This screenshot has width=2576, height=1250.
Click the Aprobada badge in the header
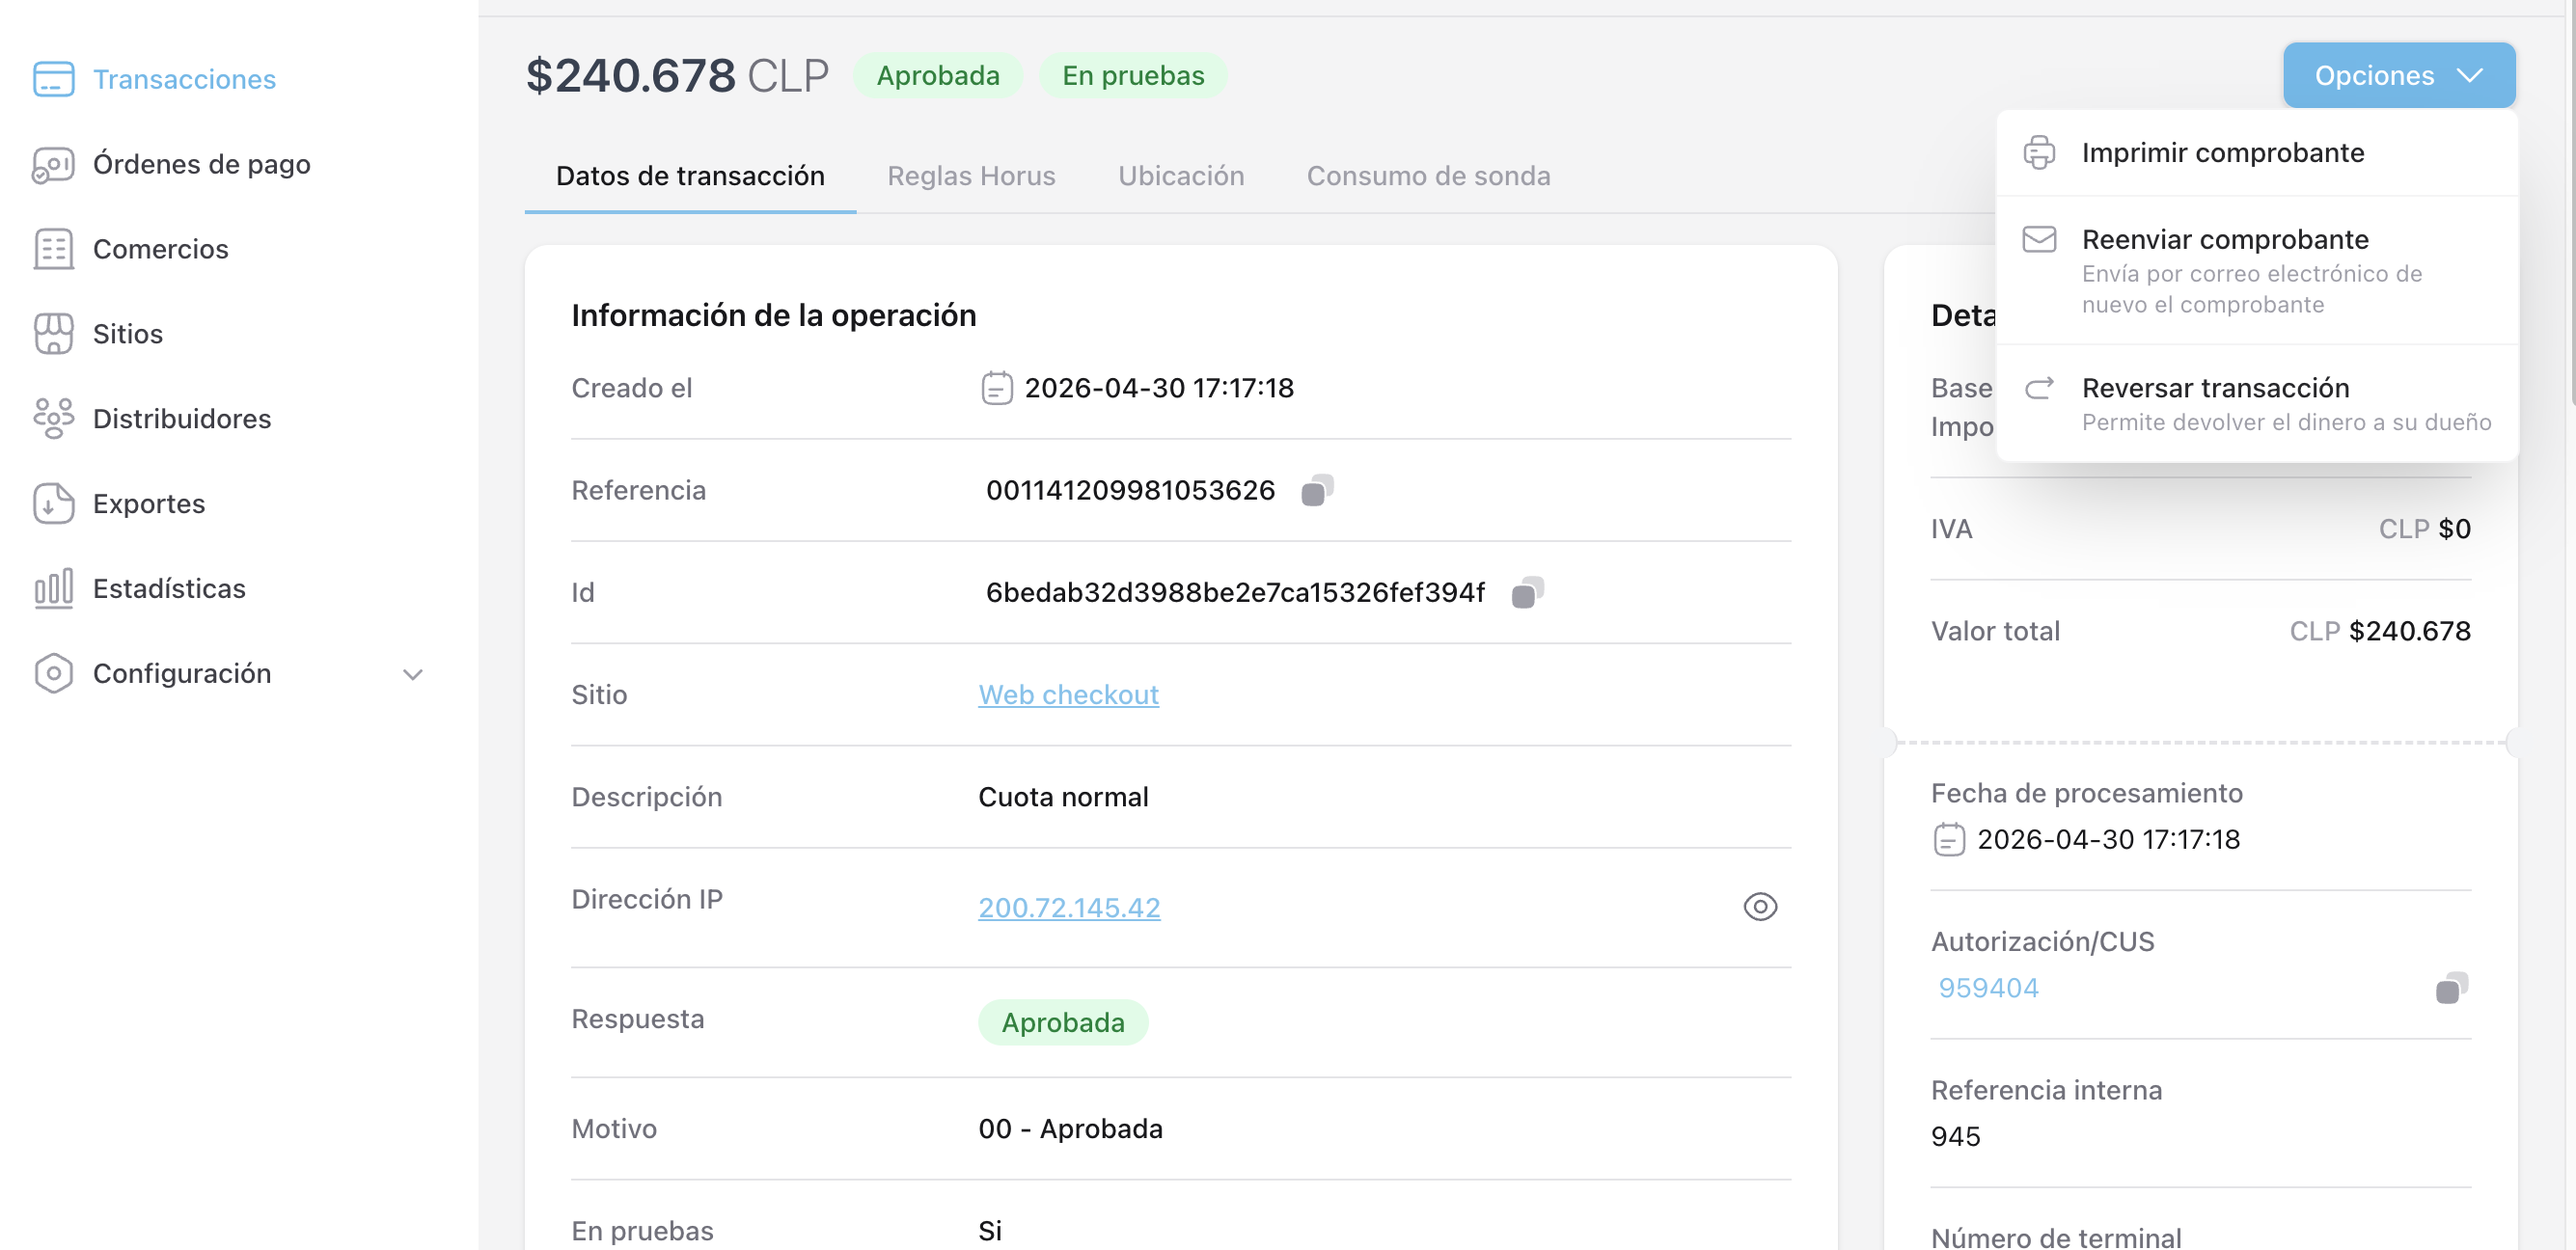click(x=938, y=76)
